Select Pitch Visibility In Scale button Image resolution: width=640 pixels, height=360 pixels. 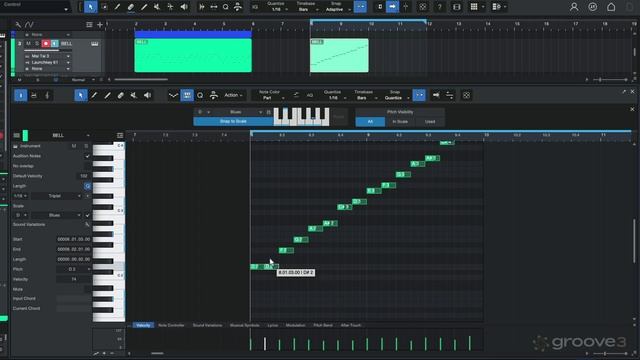[x=400, y=122]
